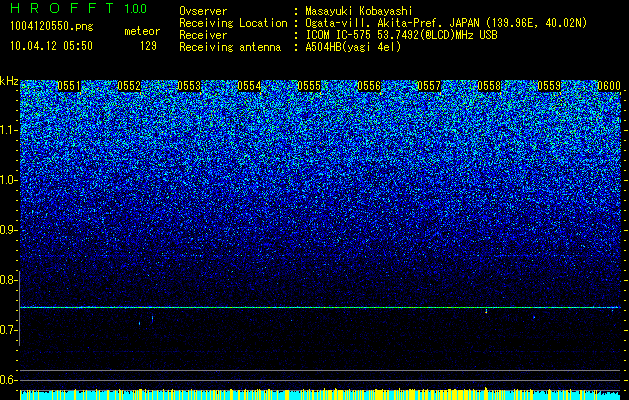Click the 0600 time marker
The height and width of the screenshot is (400, 629).
pos(609,86)
